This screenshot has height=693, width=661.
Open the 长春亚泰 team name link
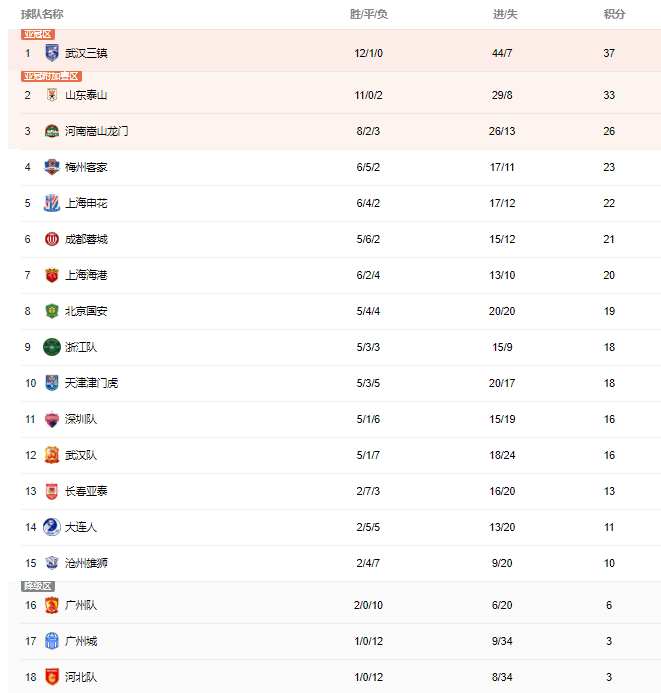coord(86,491)
